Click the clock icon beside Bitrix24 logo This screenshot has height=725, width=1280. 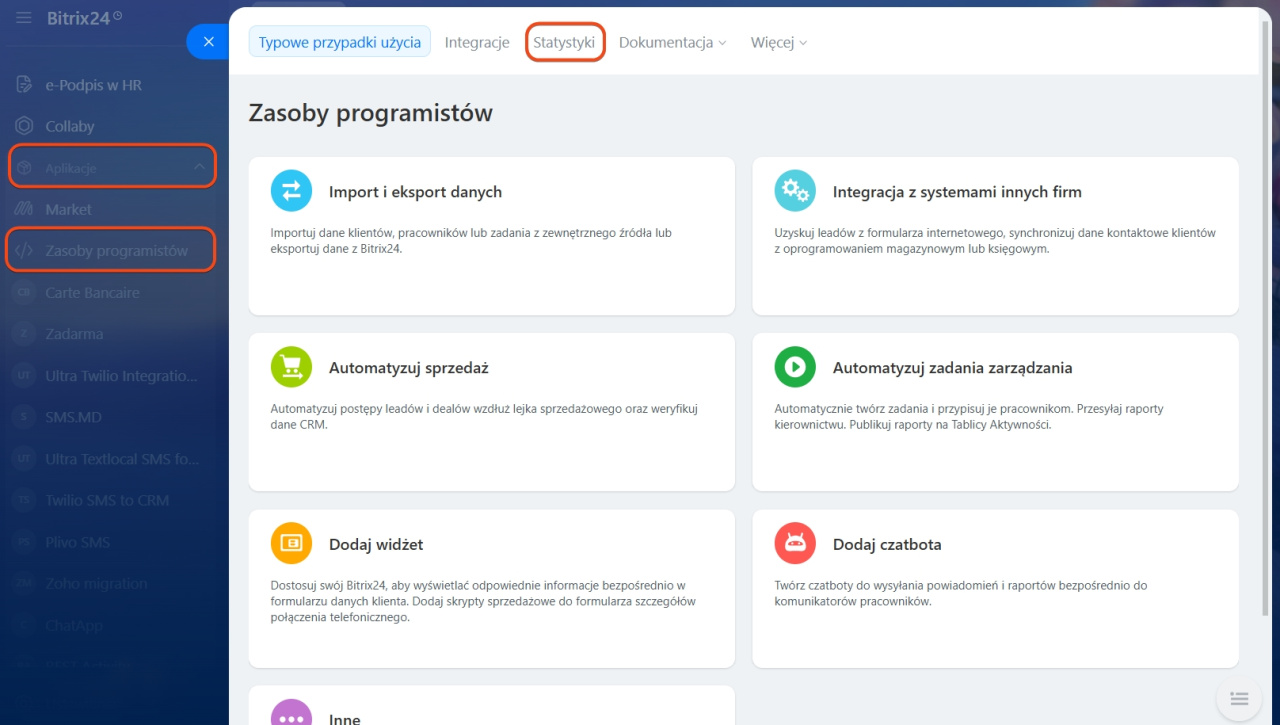[x=118, y=15]
